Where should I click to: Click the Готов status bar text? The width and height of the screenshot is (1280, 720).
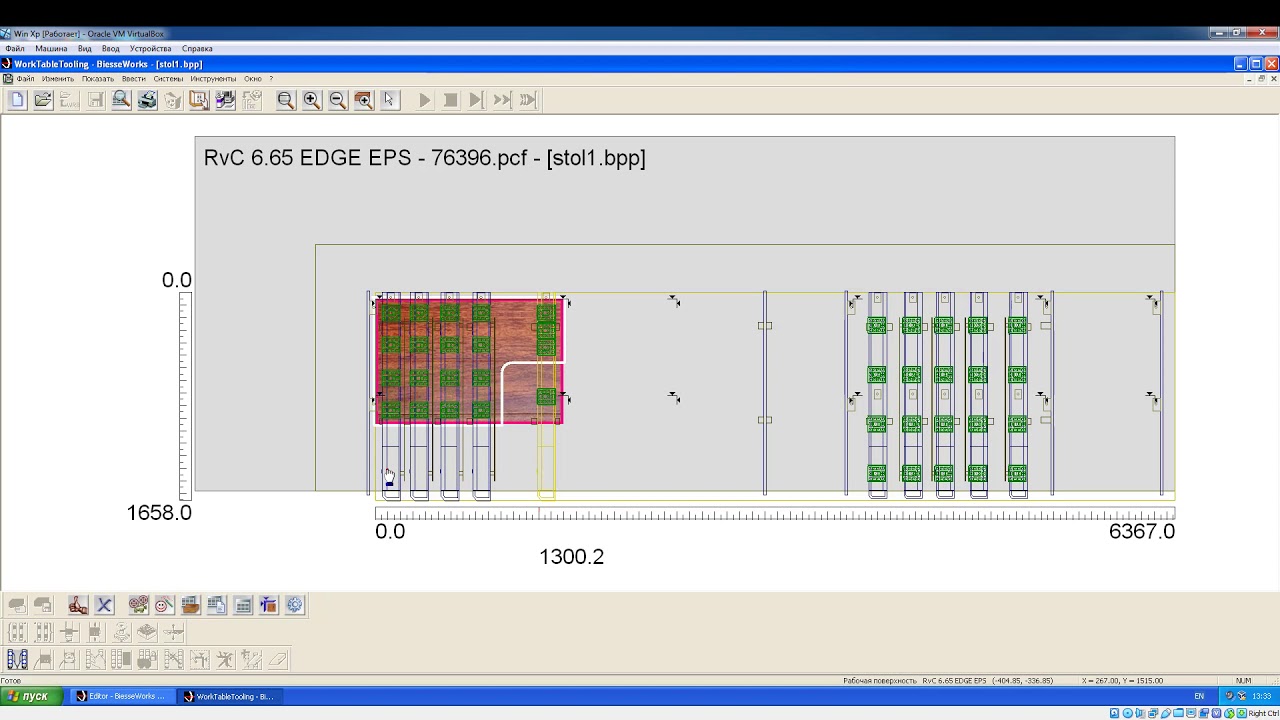[x=11, y=681]
